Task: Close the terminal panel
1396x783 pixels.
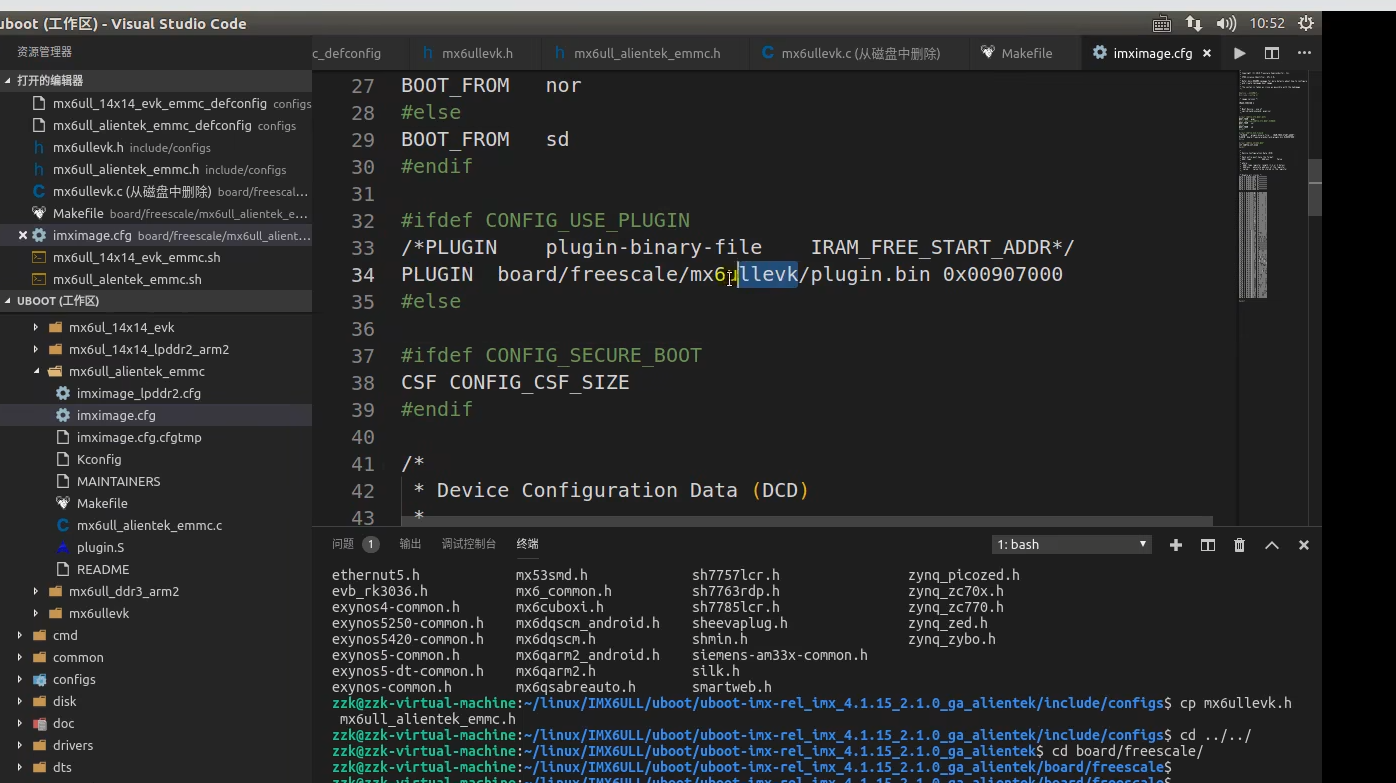Action: pyautogui.click(x=1304, y=545)
